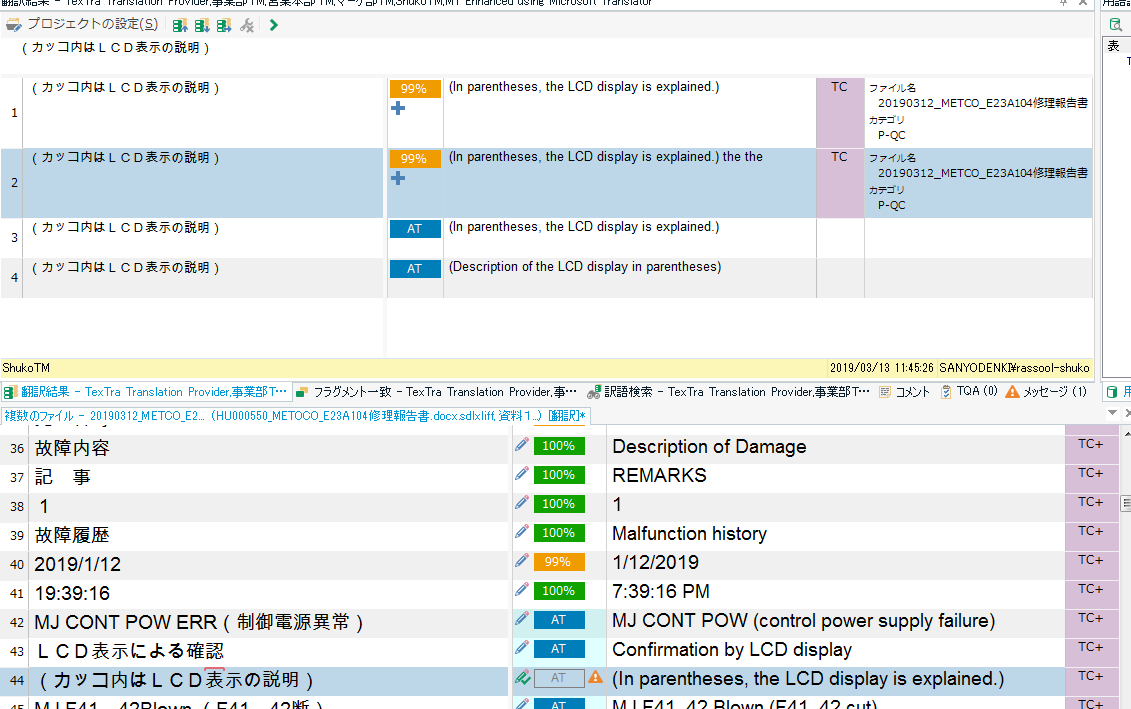Select the pencil edit icon on segment 42
Image resolution: width=1131 pixels, height=709 pixels.
520,618
